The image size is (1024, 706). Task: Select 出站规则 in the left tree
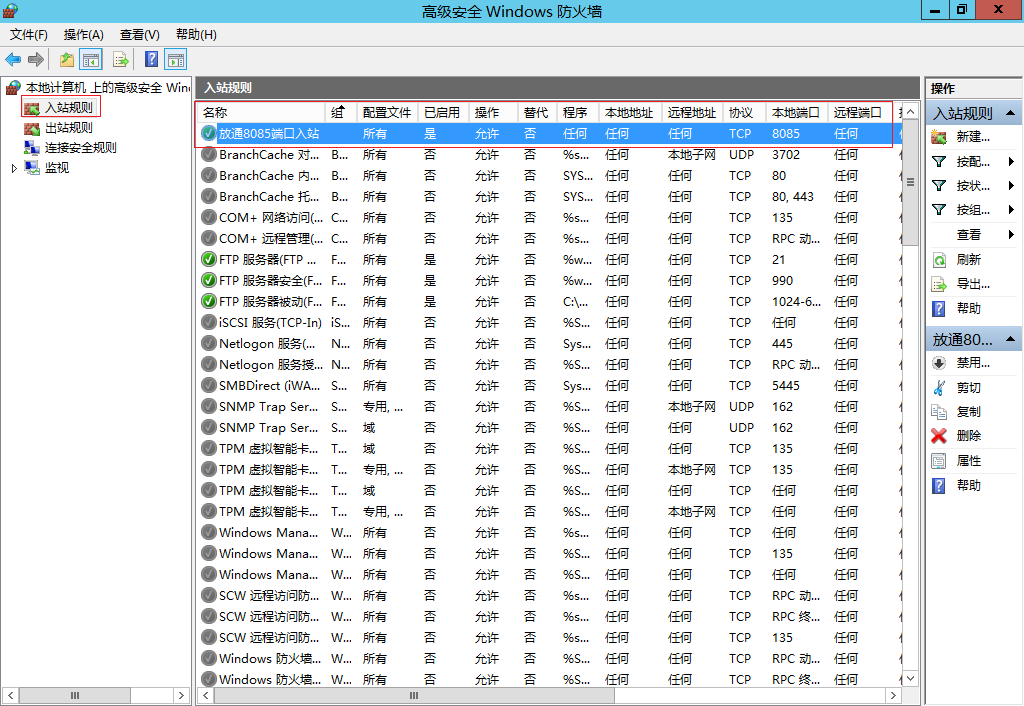[68, 128]
